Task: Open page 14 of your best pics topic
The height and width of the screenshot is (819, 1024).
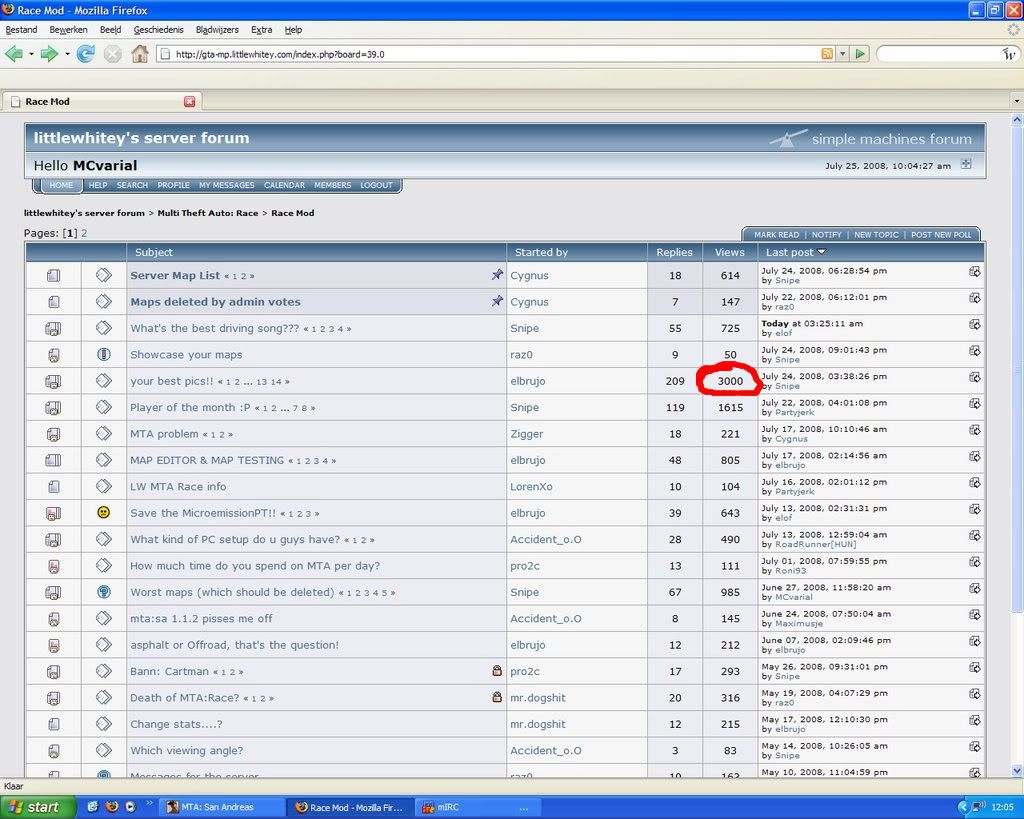Action: (276, 381)
